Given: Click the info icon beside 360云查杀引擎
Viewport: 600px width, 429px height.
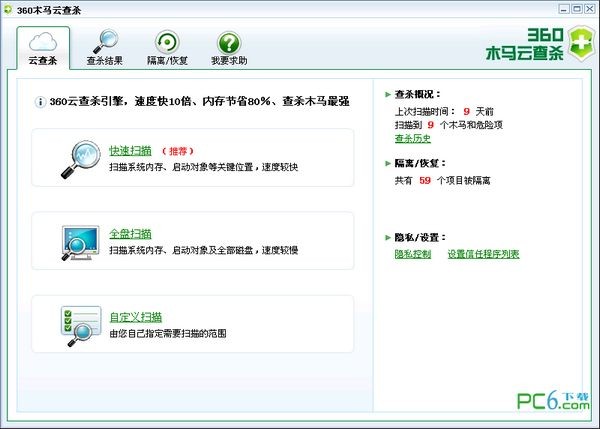Looking at the screenshot, I should (40, 102).
